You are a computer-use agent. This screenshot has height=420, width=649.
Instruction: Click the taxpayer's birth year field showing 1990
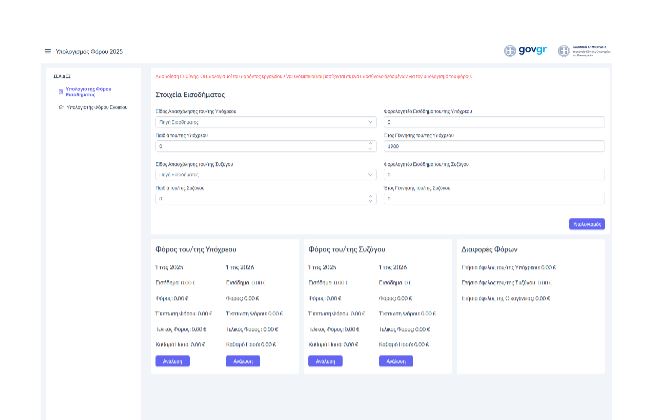point(492,146)
